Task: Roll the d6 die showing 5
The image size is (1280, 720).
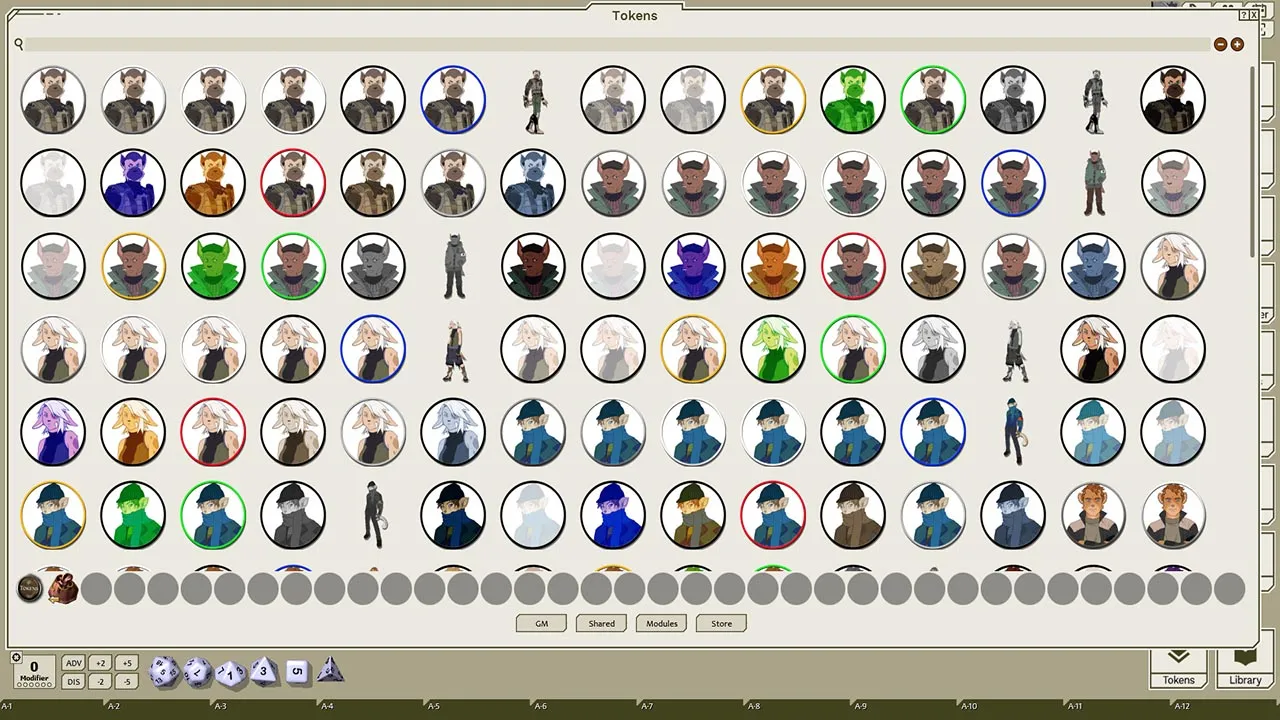Action: click(296, 672)
